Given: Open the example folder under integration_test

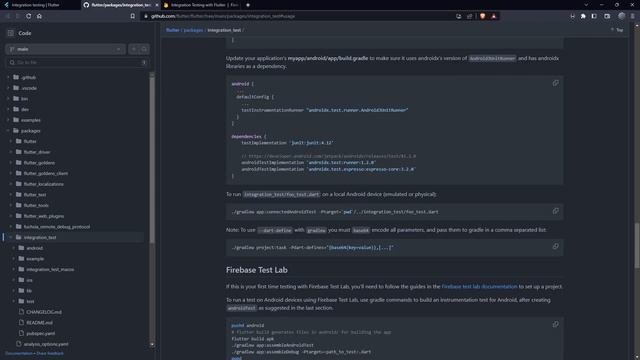Looking at the screenshot, I should tap(35, 258).
